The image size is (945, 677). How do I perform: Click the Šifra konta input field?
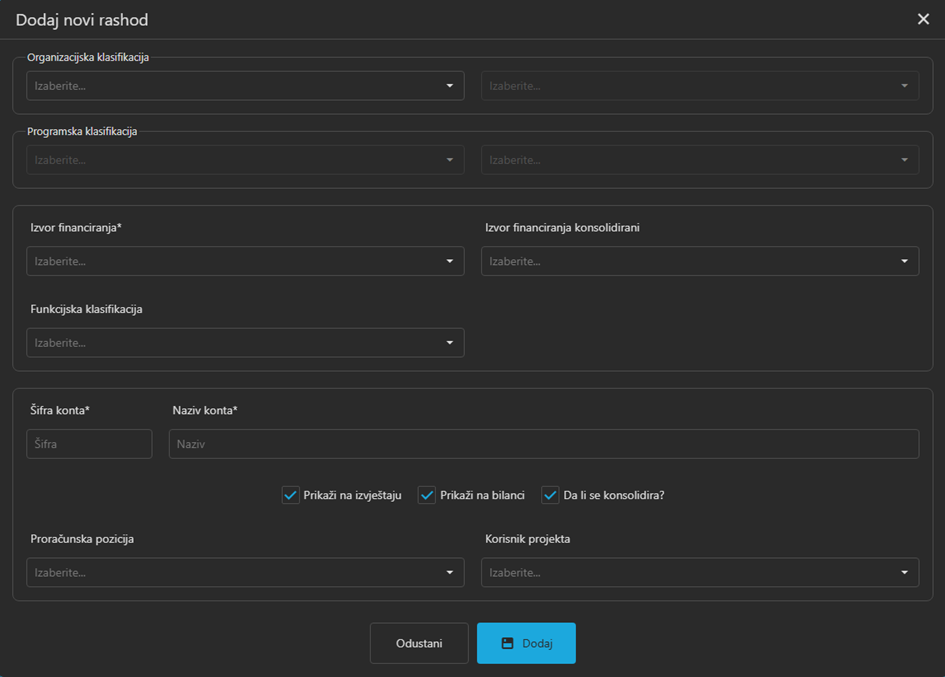click(x=89, y=444)
